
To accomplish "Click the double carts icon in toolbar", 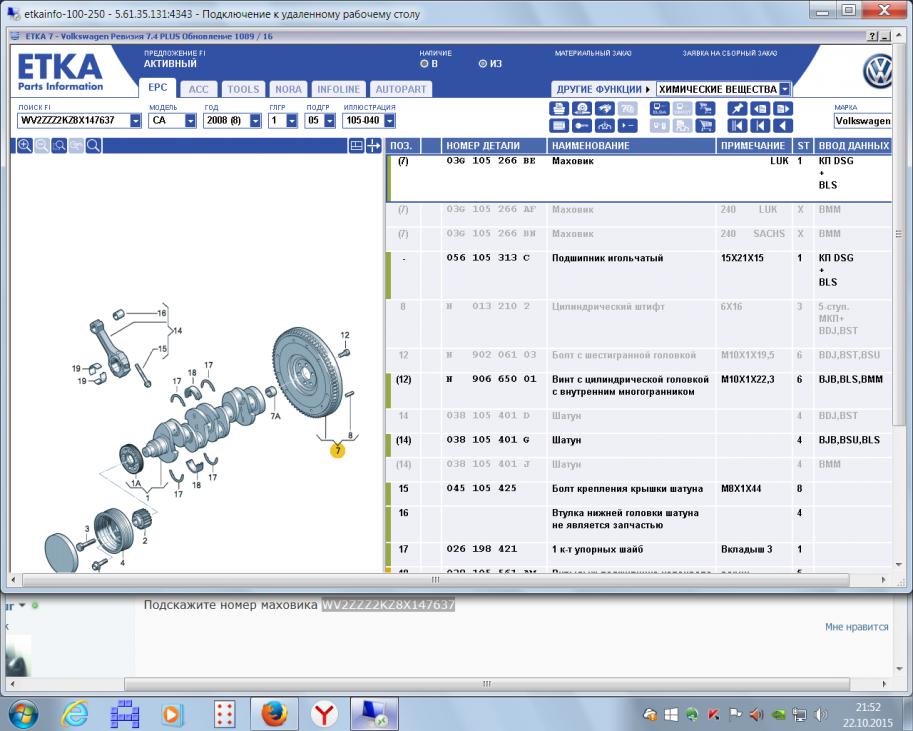I will [706, 108].
